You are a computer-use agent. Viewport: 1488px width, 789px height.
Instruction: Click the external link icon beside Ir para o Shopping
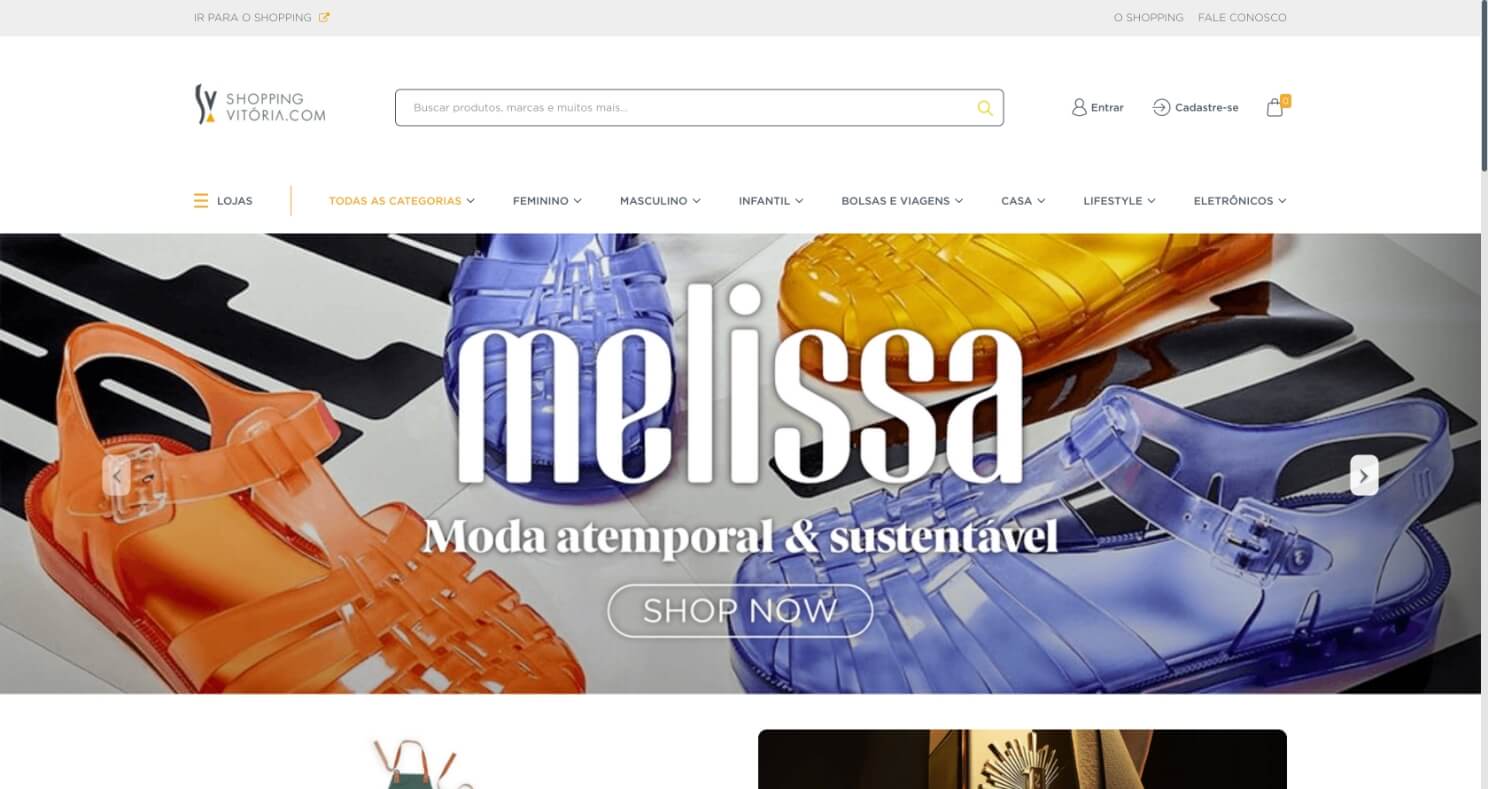point(324,17)
